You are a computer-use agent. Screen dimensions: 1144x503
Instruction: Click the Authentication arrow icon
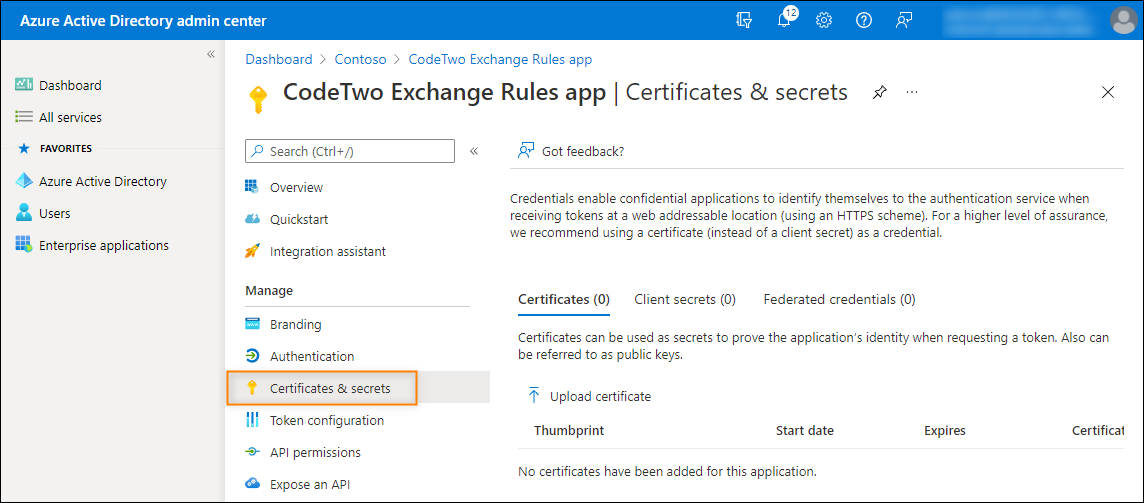(252, 356)
